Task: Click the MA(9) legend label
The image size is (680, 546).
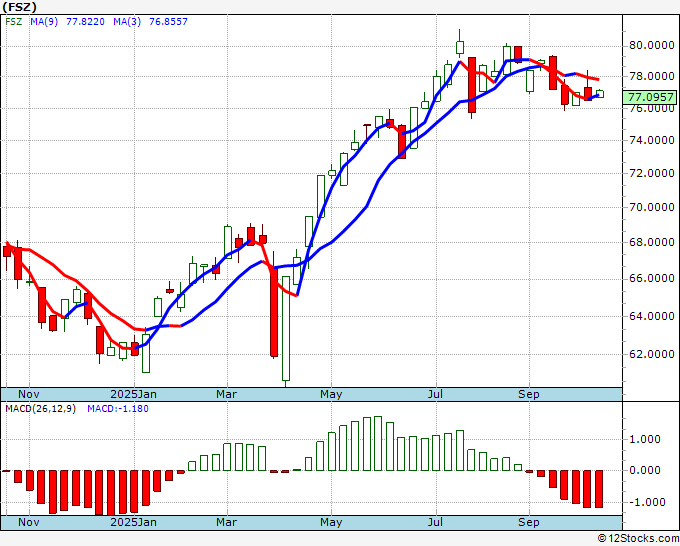Action: click(44, 22)
